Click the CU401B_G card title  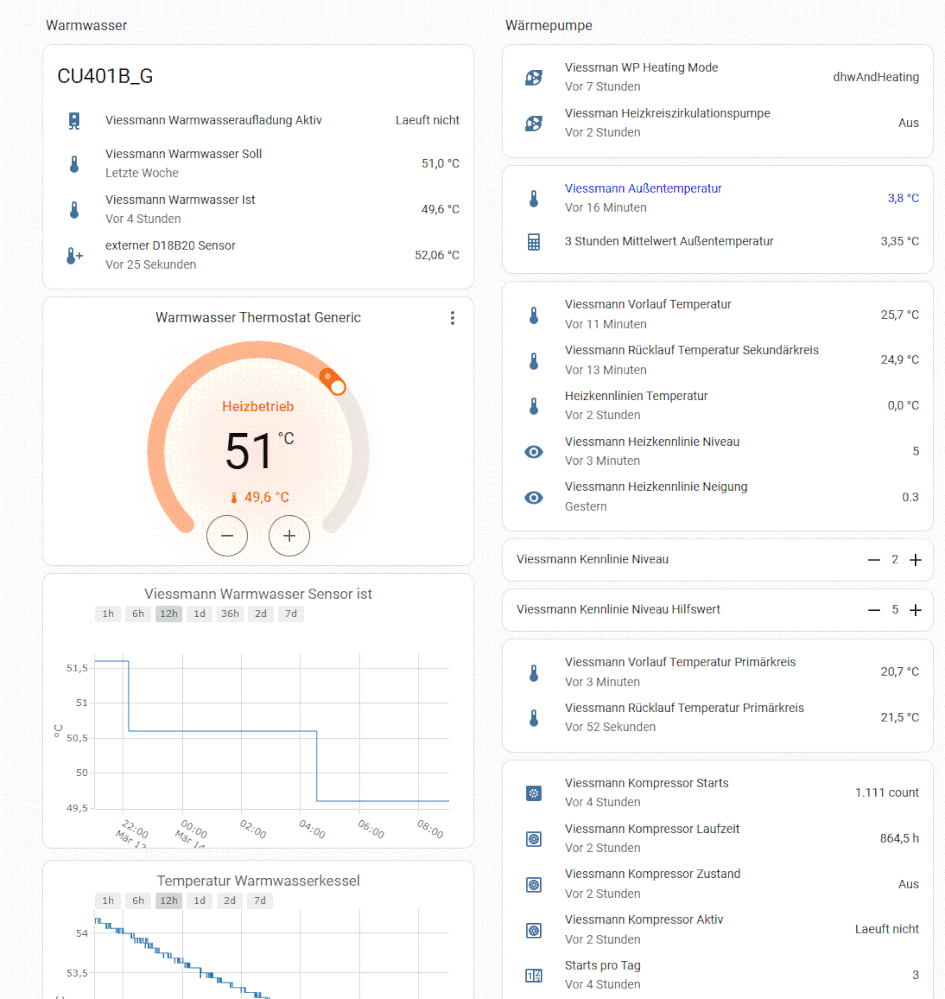coord(105,76)
